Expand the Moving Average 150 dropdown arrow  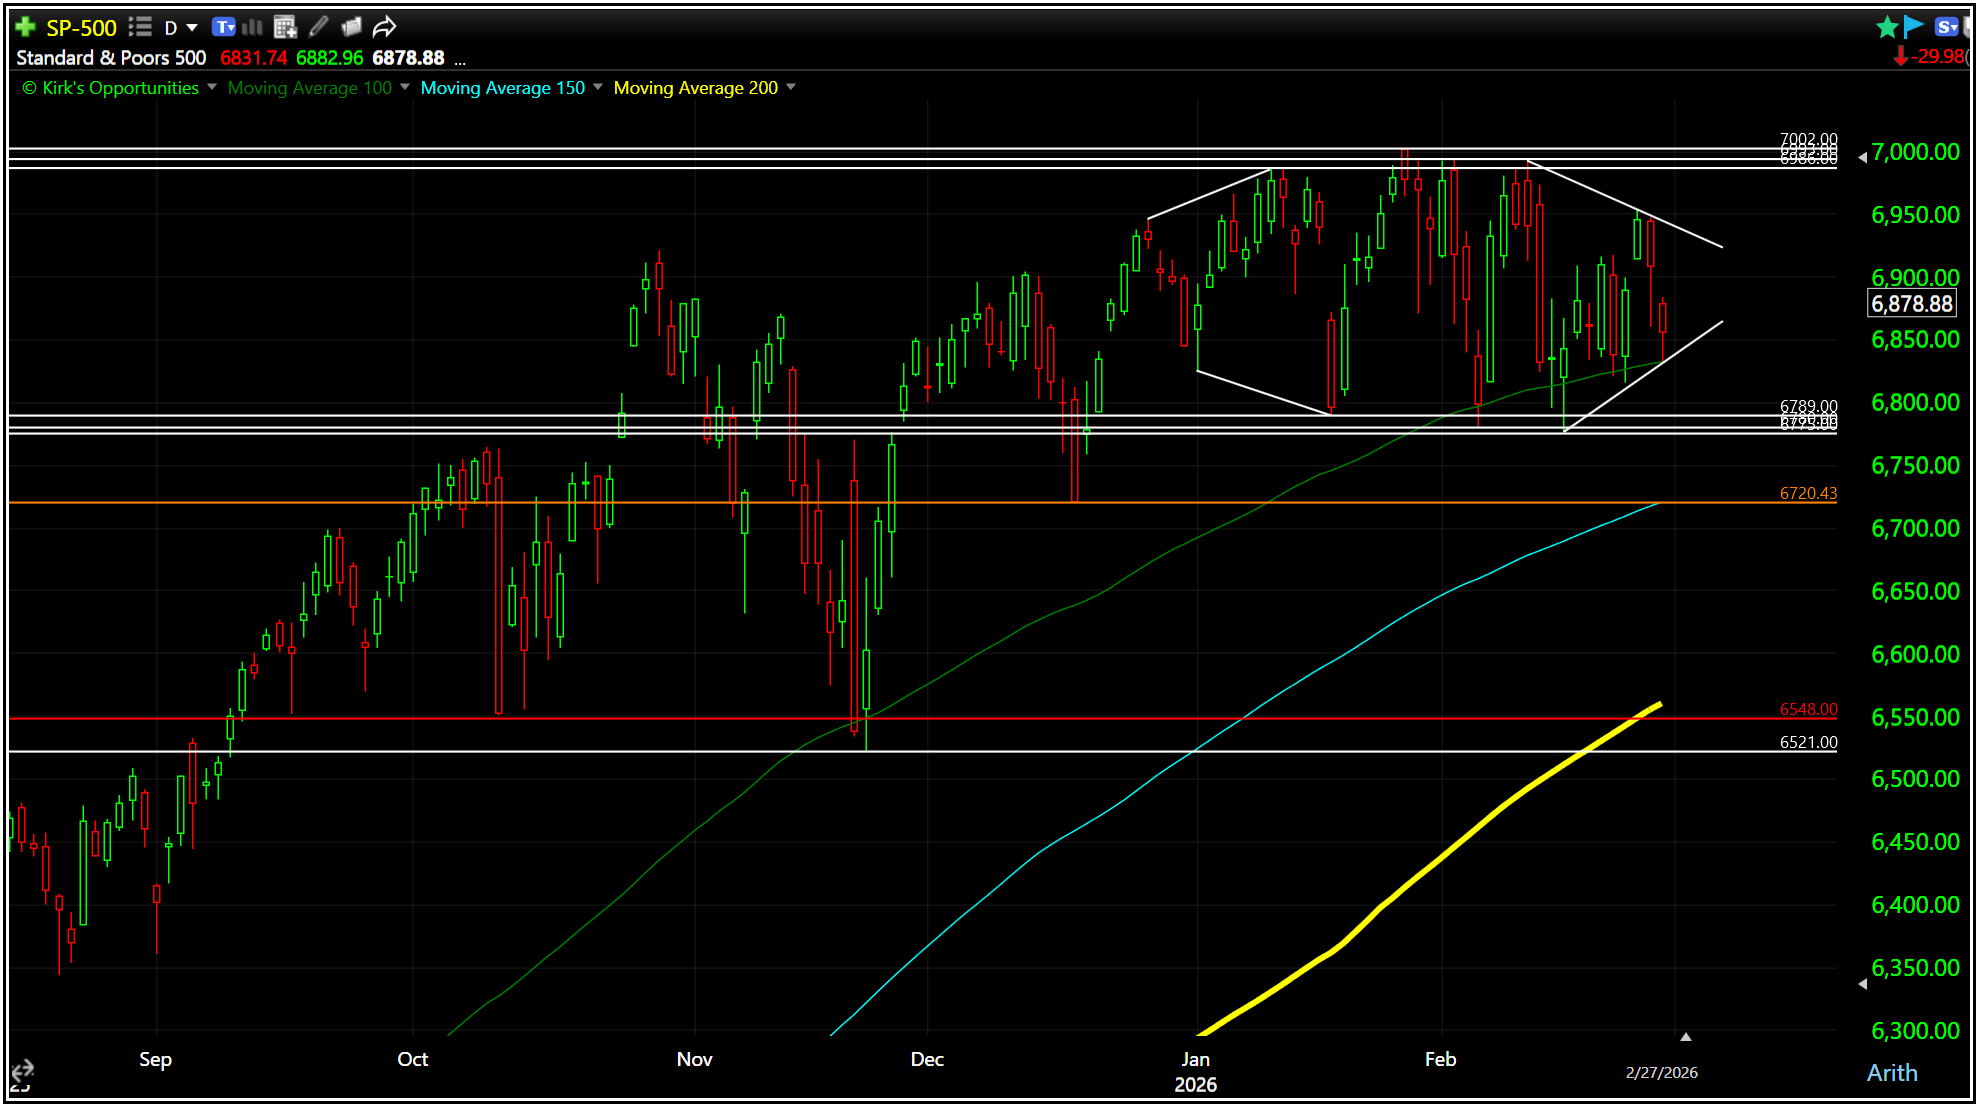pyautogui.click(x=598, y=87)
